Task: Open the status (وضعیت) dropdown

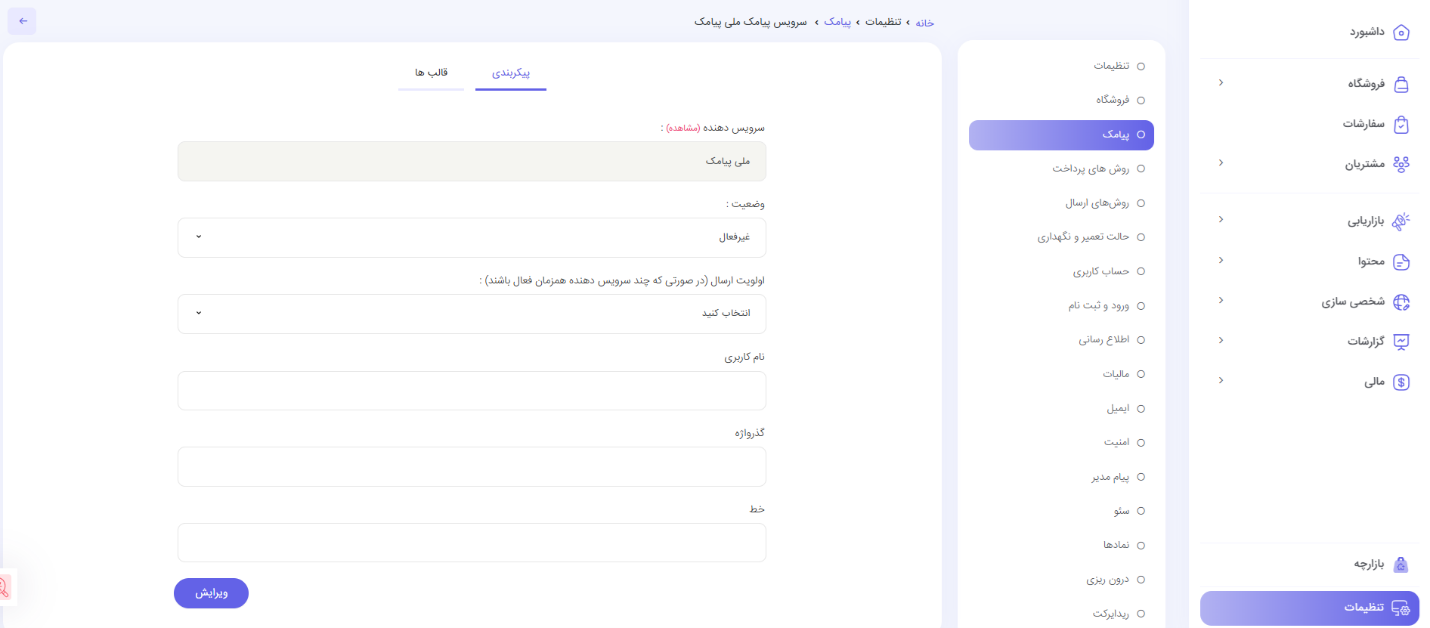Action: pyautogui.click(x=471, y=238)
